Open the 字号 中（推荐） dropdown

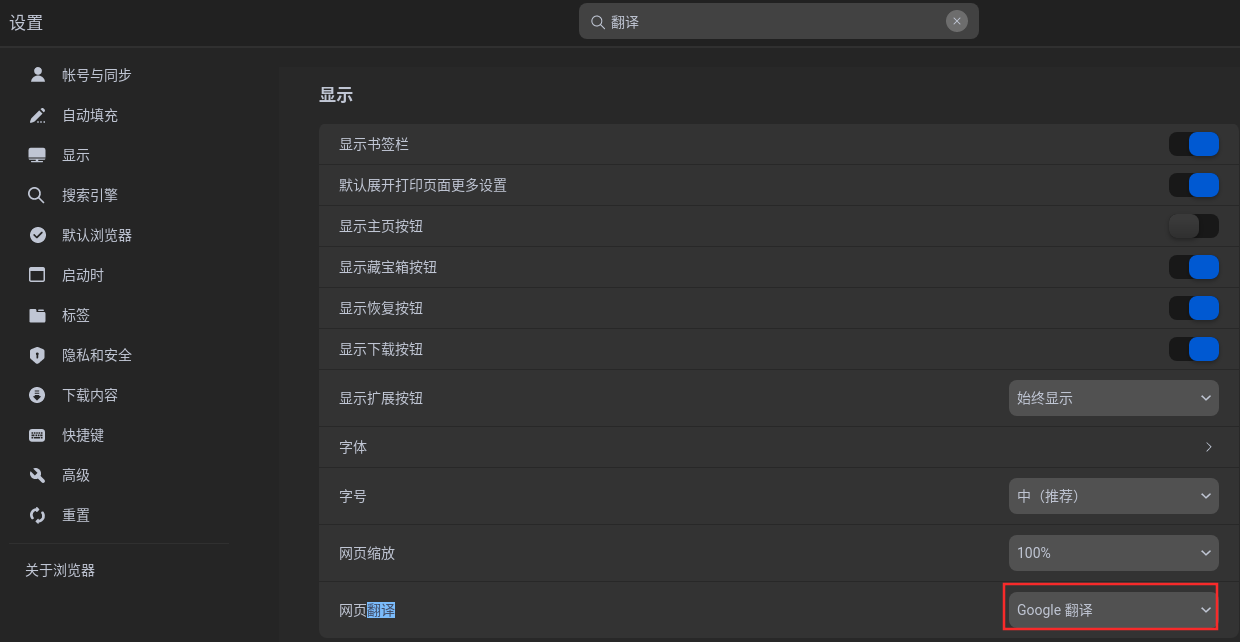[x=1114, y=496]
